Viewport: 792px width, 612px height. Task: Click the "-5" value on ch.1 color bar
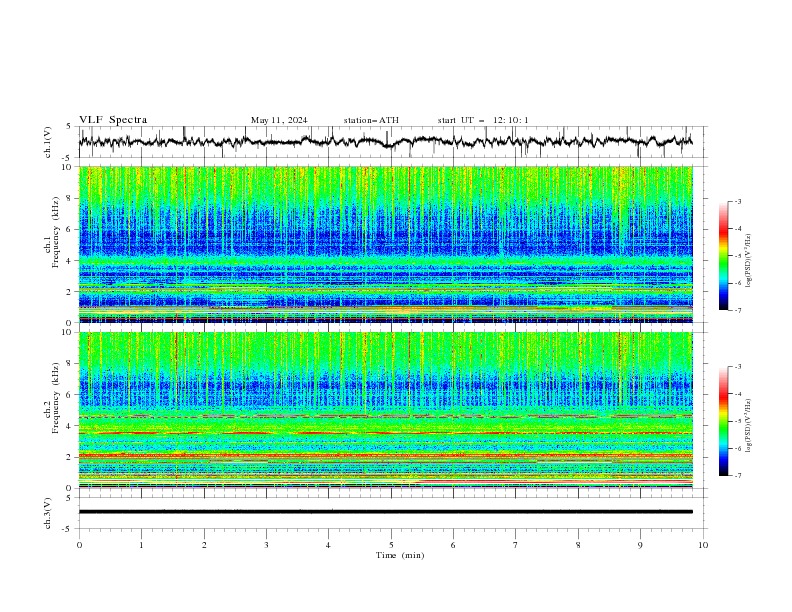point(737,256)
